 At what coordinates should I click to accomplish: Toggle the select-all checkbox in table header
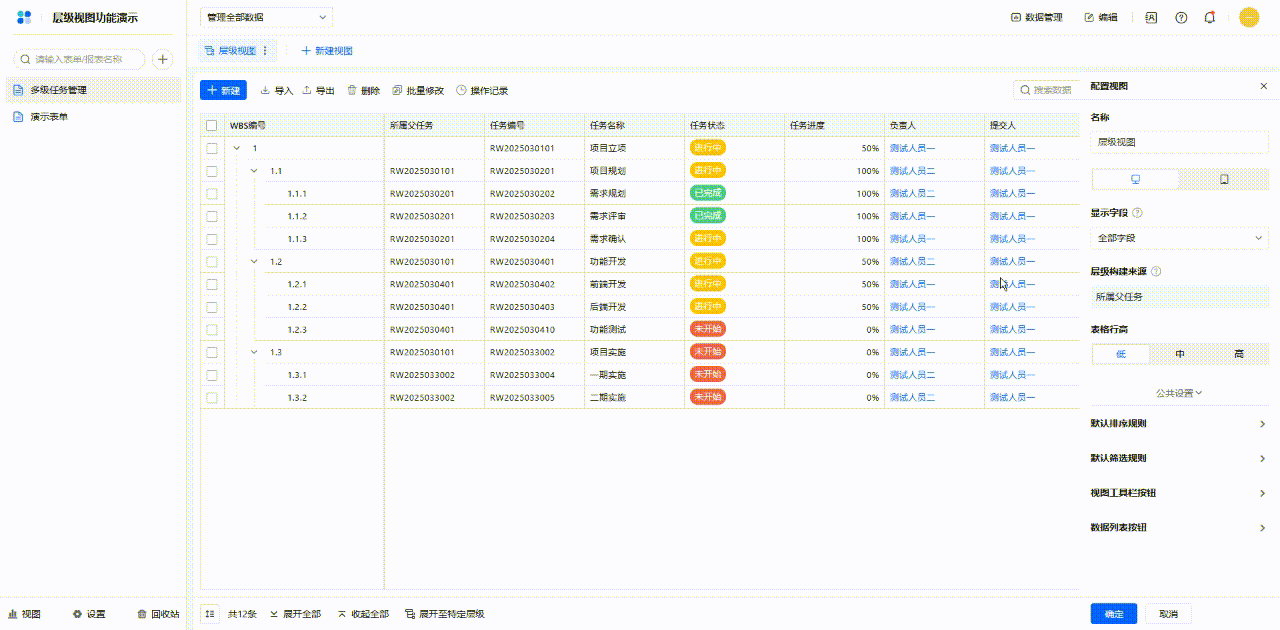(211, 126)
